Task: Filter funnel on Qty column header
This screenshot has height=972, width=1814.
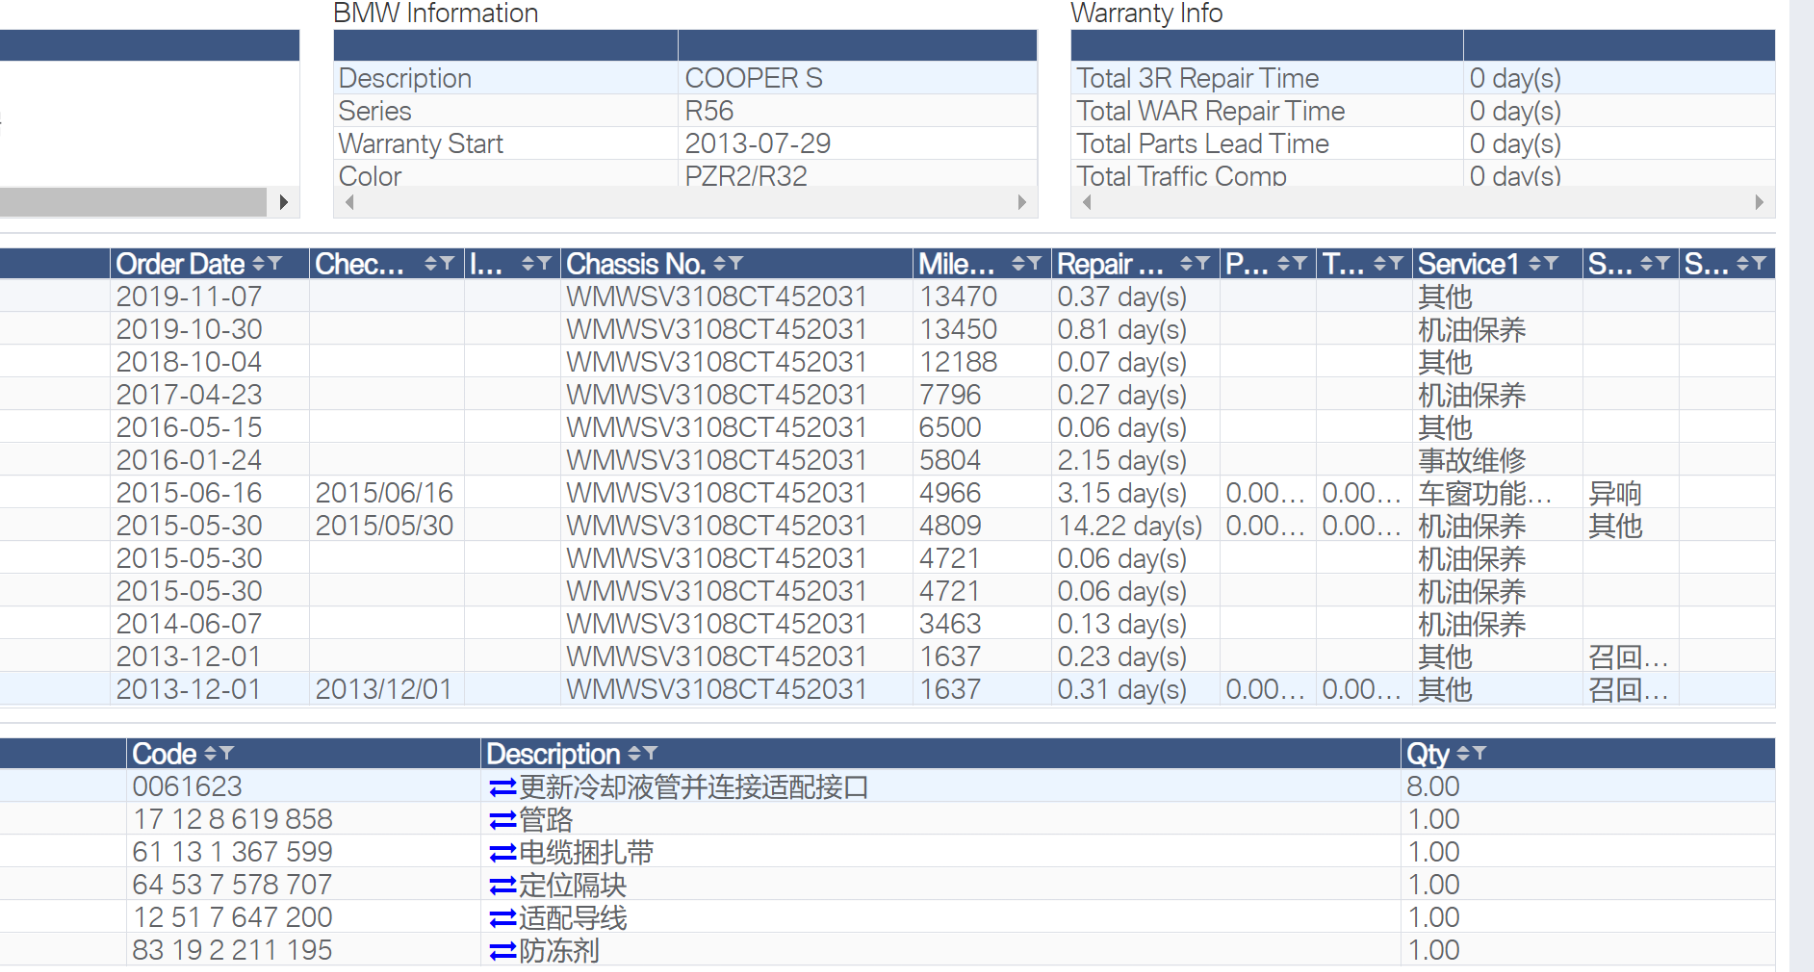Action: (1480, 754)
